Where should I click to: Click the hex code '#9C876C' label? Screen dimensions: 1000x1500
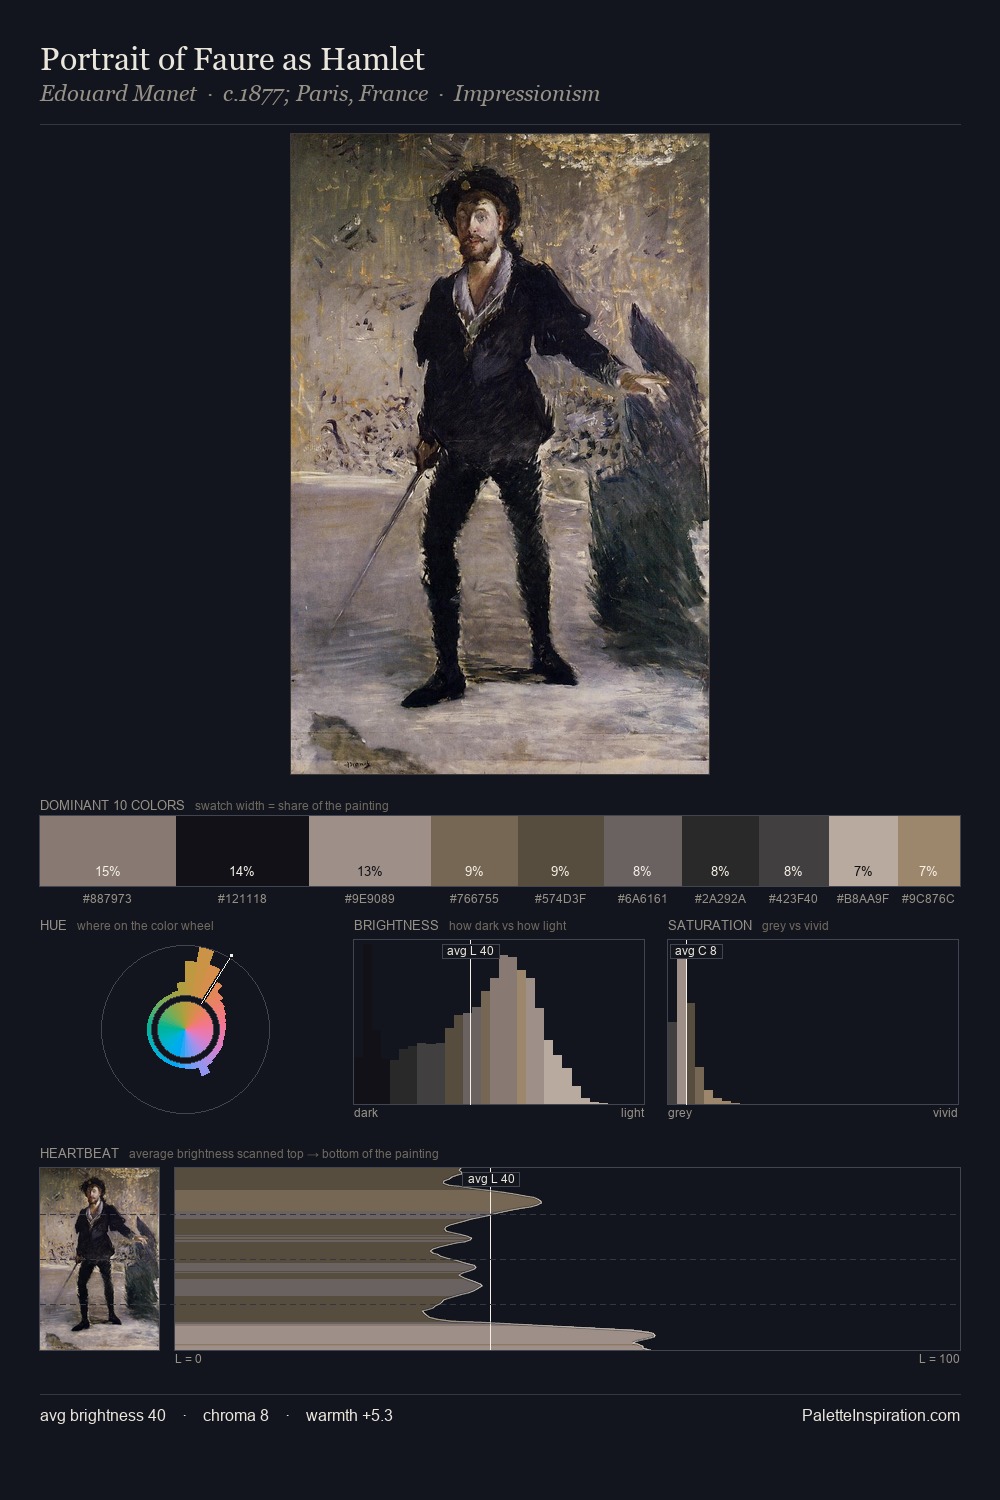(928, 898)
